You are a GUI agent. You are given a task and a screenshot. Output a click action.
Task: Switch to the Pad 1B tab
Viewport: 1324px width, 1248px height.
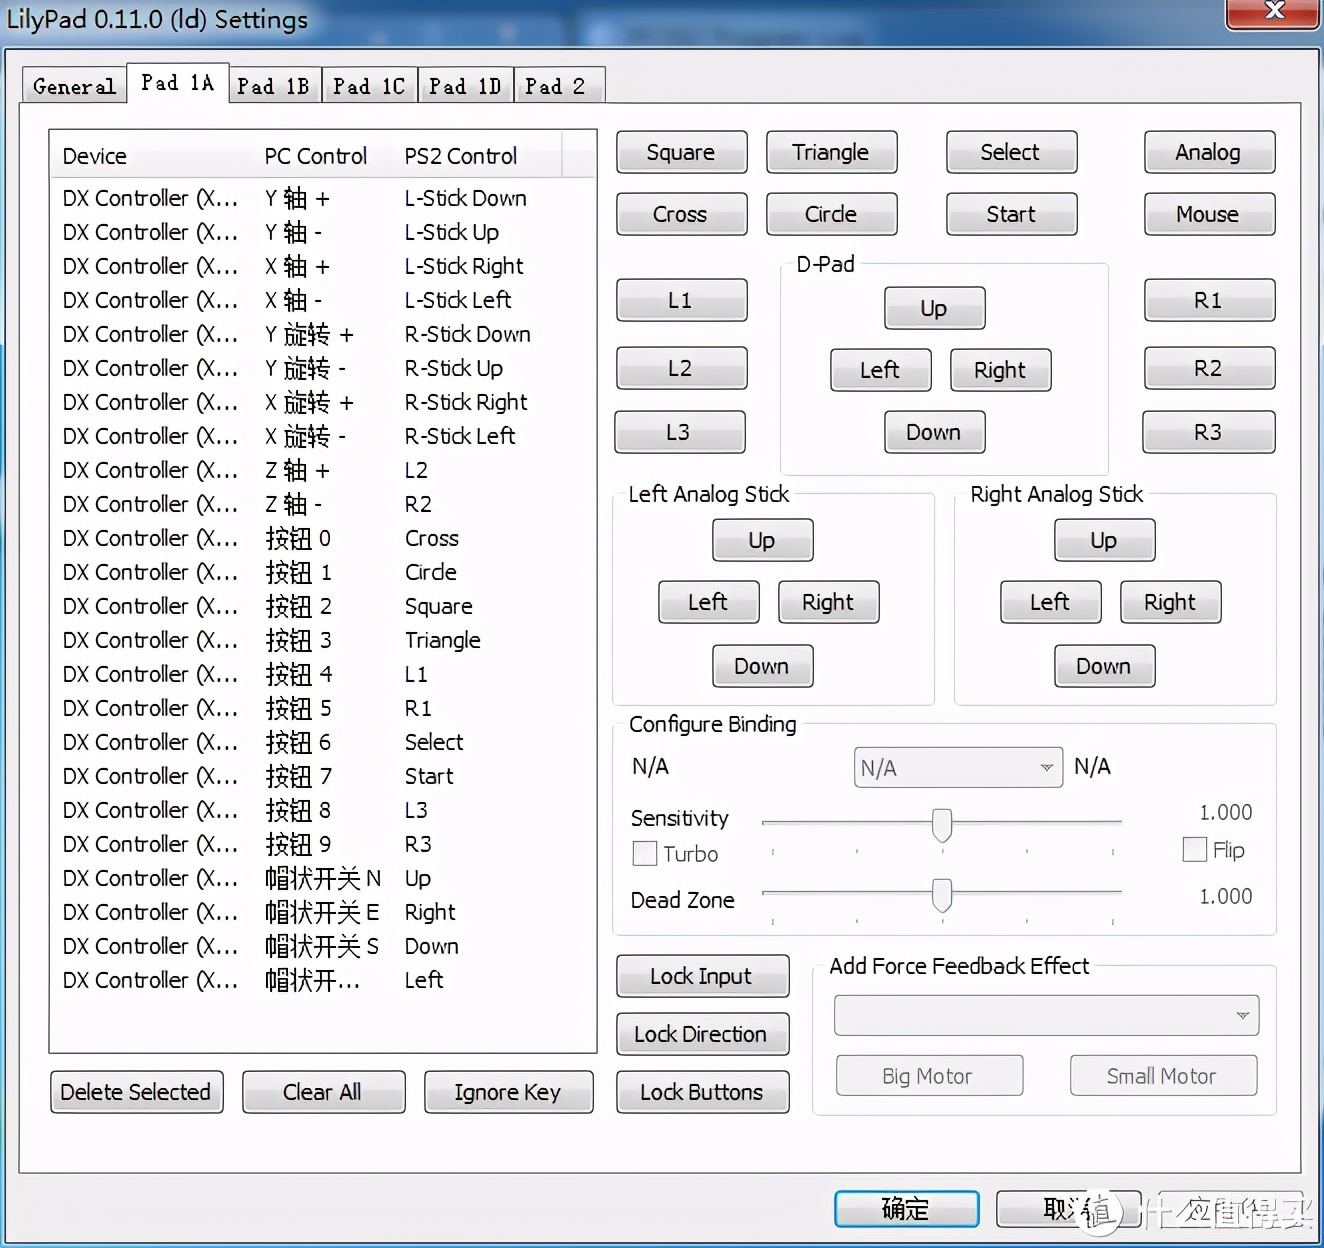click(273, 86)
